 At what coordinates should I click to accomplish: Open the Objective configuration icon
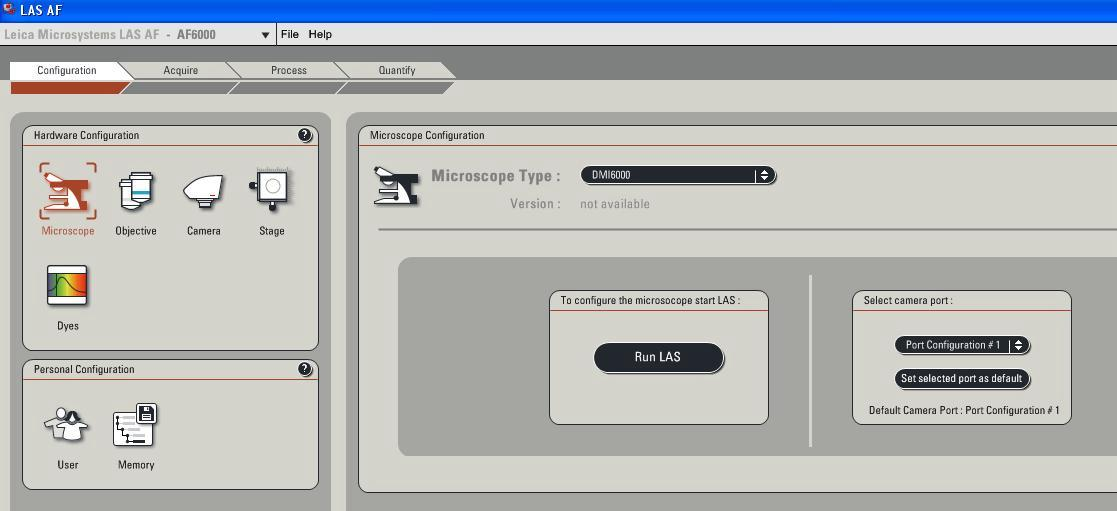(135, 191)
